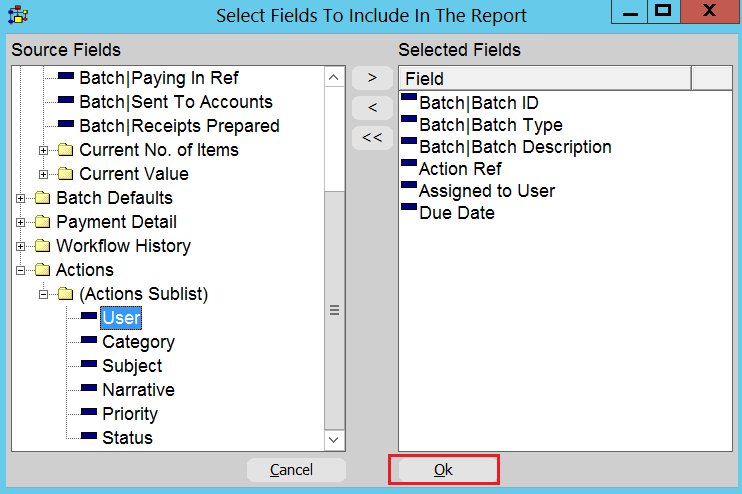Click icon of selected Batch|Batch Type field

(x=409, y=119)
